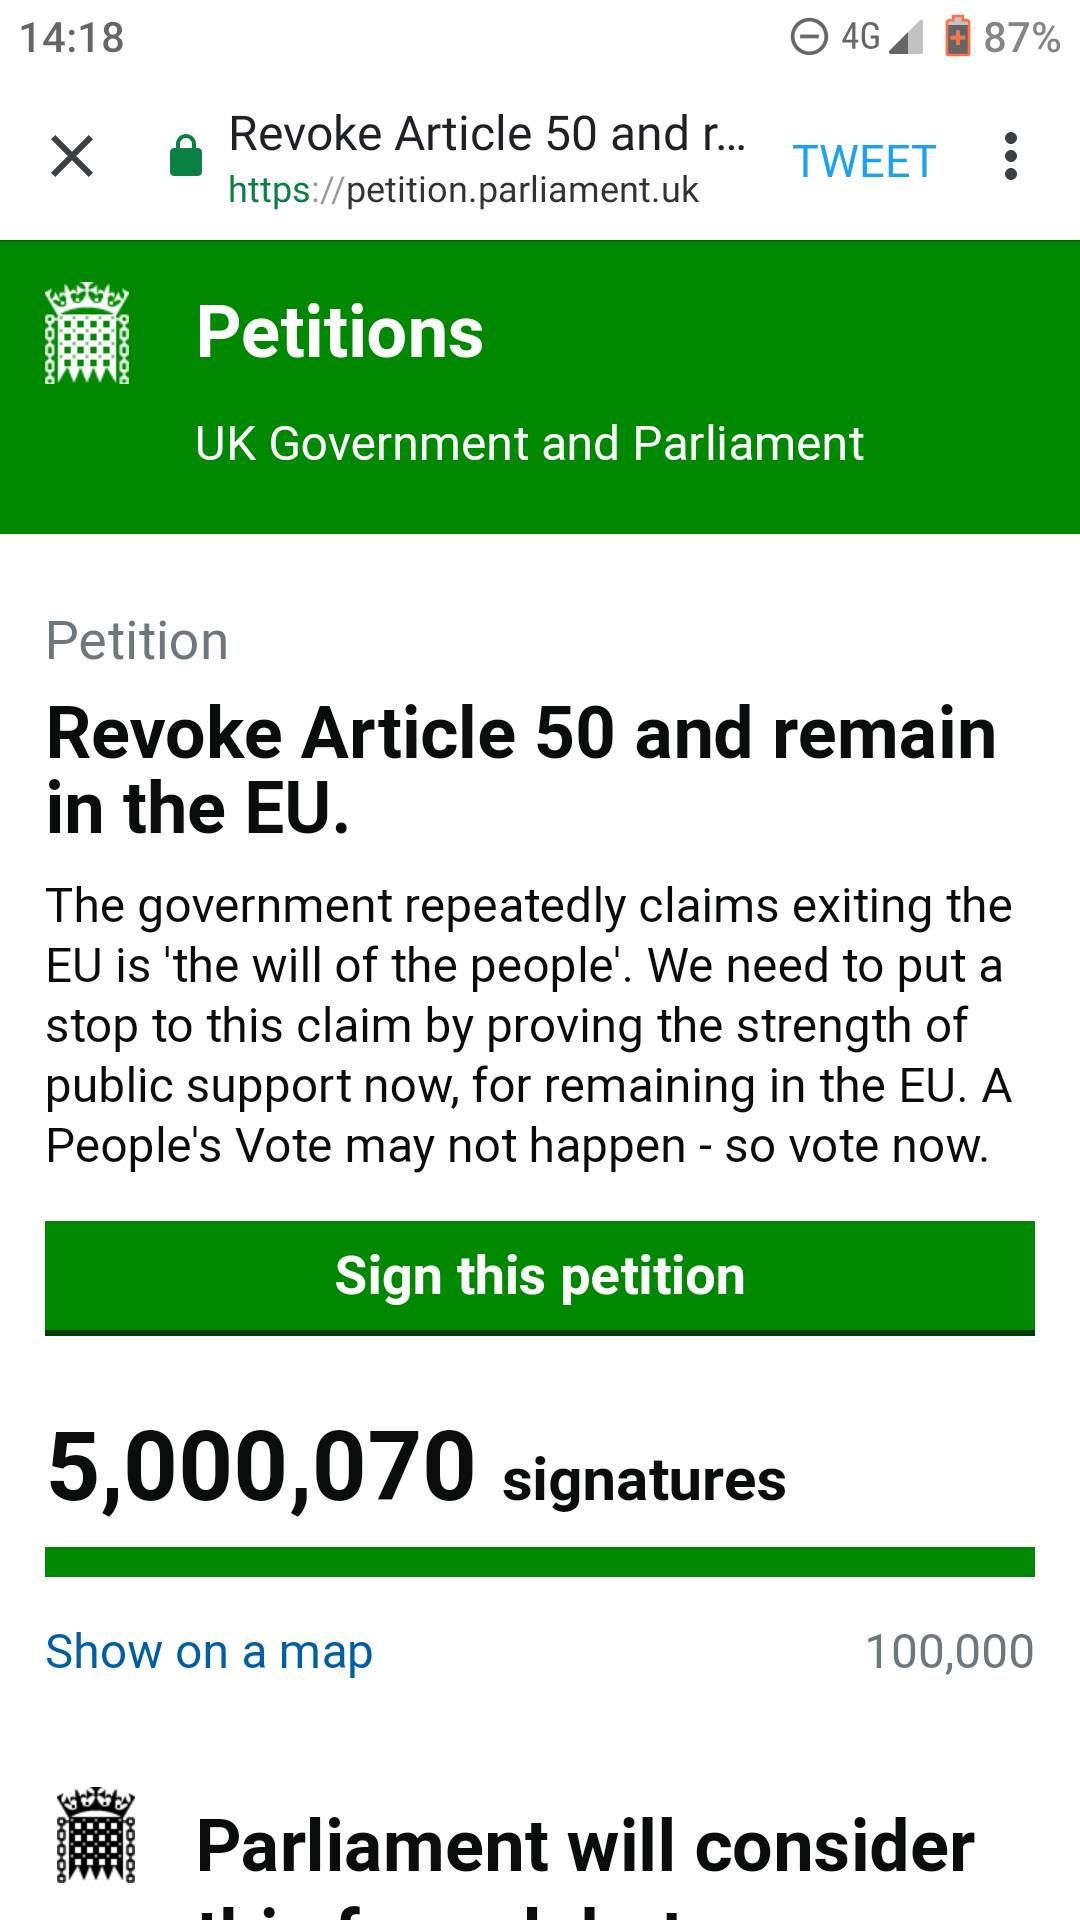Screen dimensions: 1080x1920
Task: Close the browser custom tab
Action: pyautogui.click(x=72, y=157)
